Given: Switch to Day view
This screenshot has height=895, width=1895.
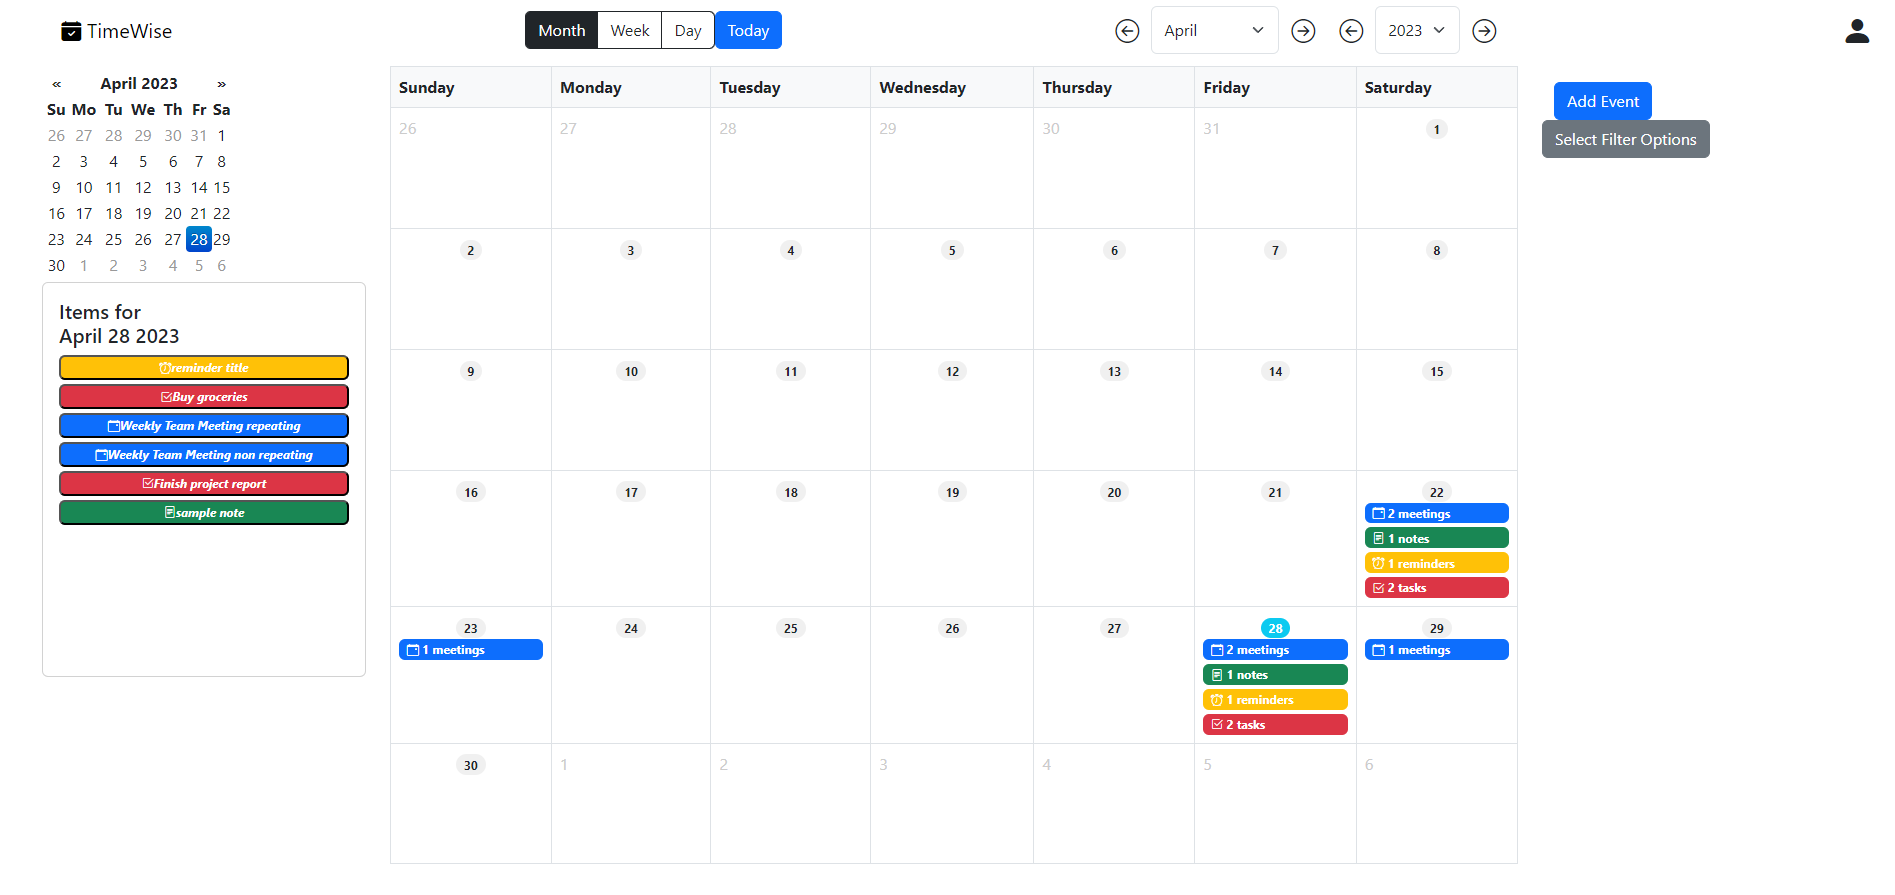Looking at the screenshot, I should [688, 30].
